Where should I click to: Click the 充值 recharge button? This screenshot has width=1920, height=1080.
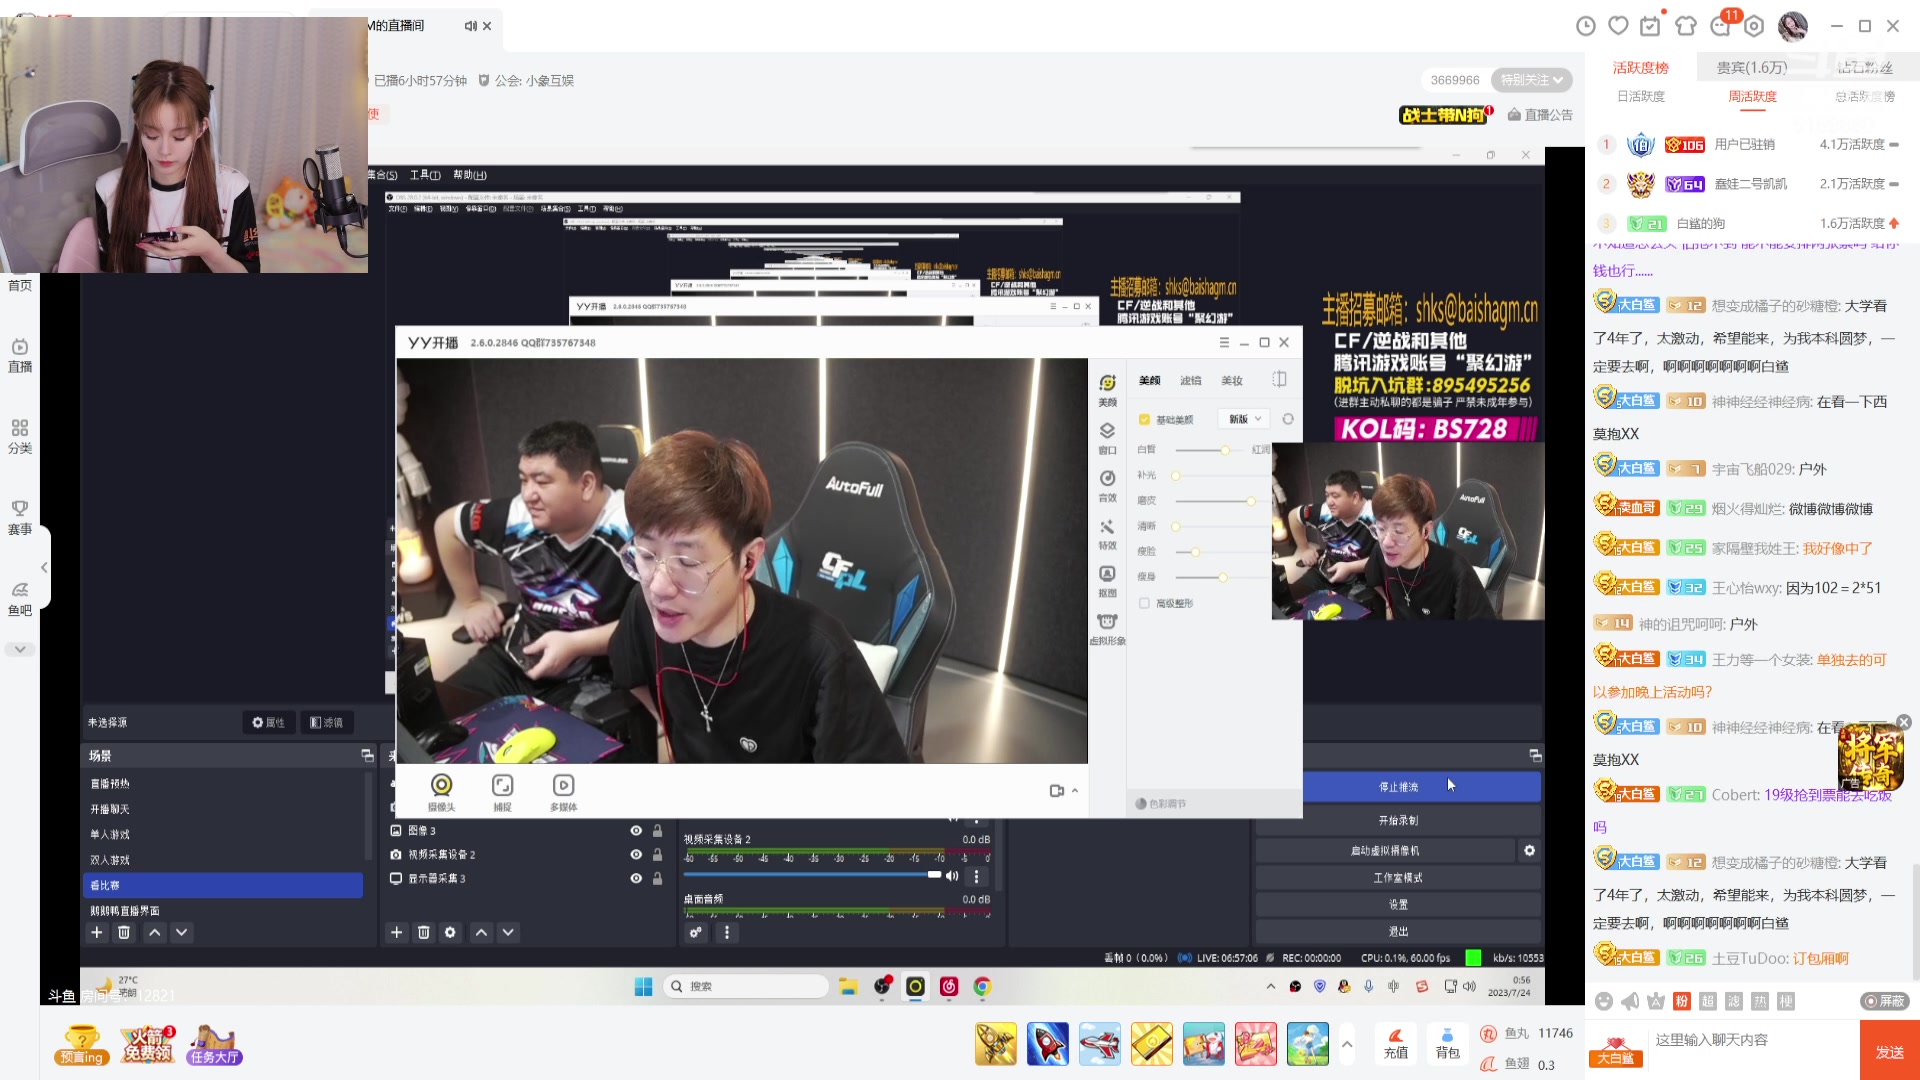[x=1395, y=1044]
